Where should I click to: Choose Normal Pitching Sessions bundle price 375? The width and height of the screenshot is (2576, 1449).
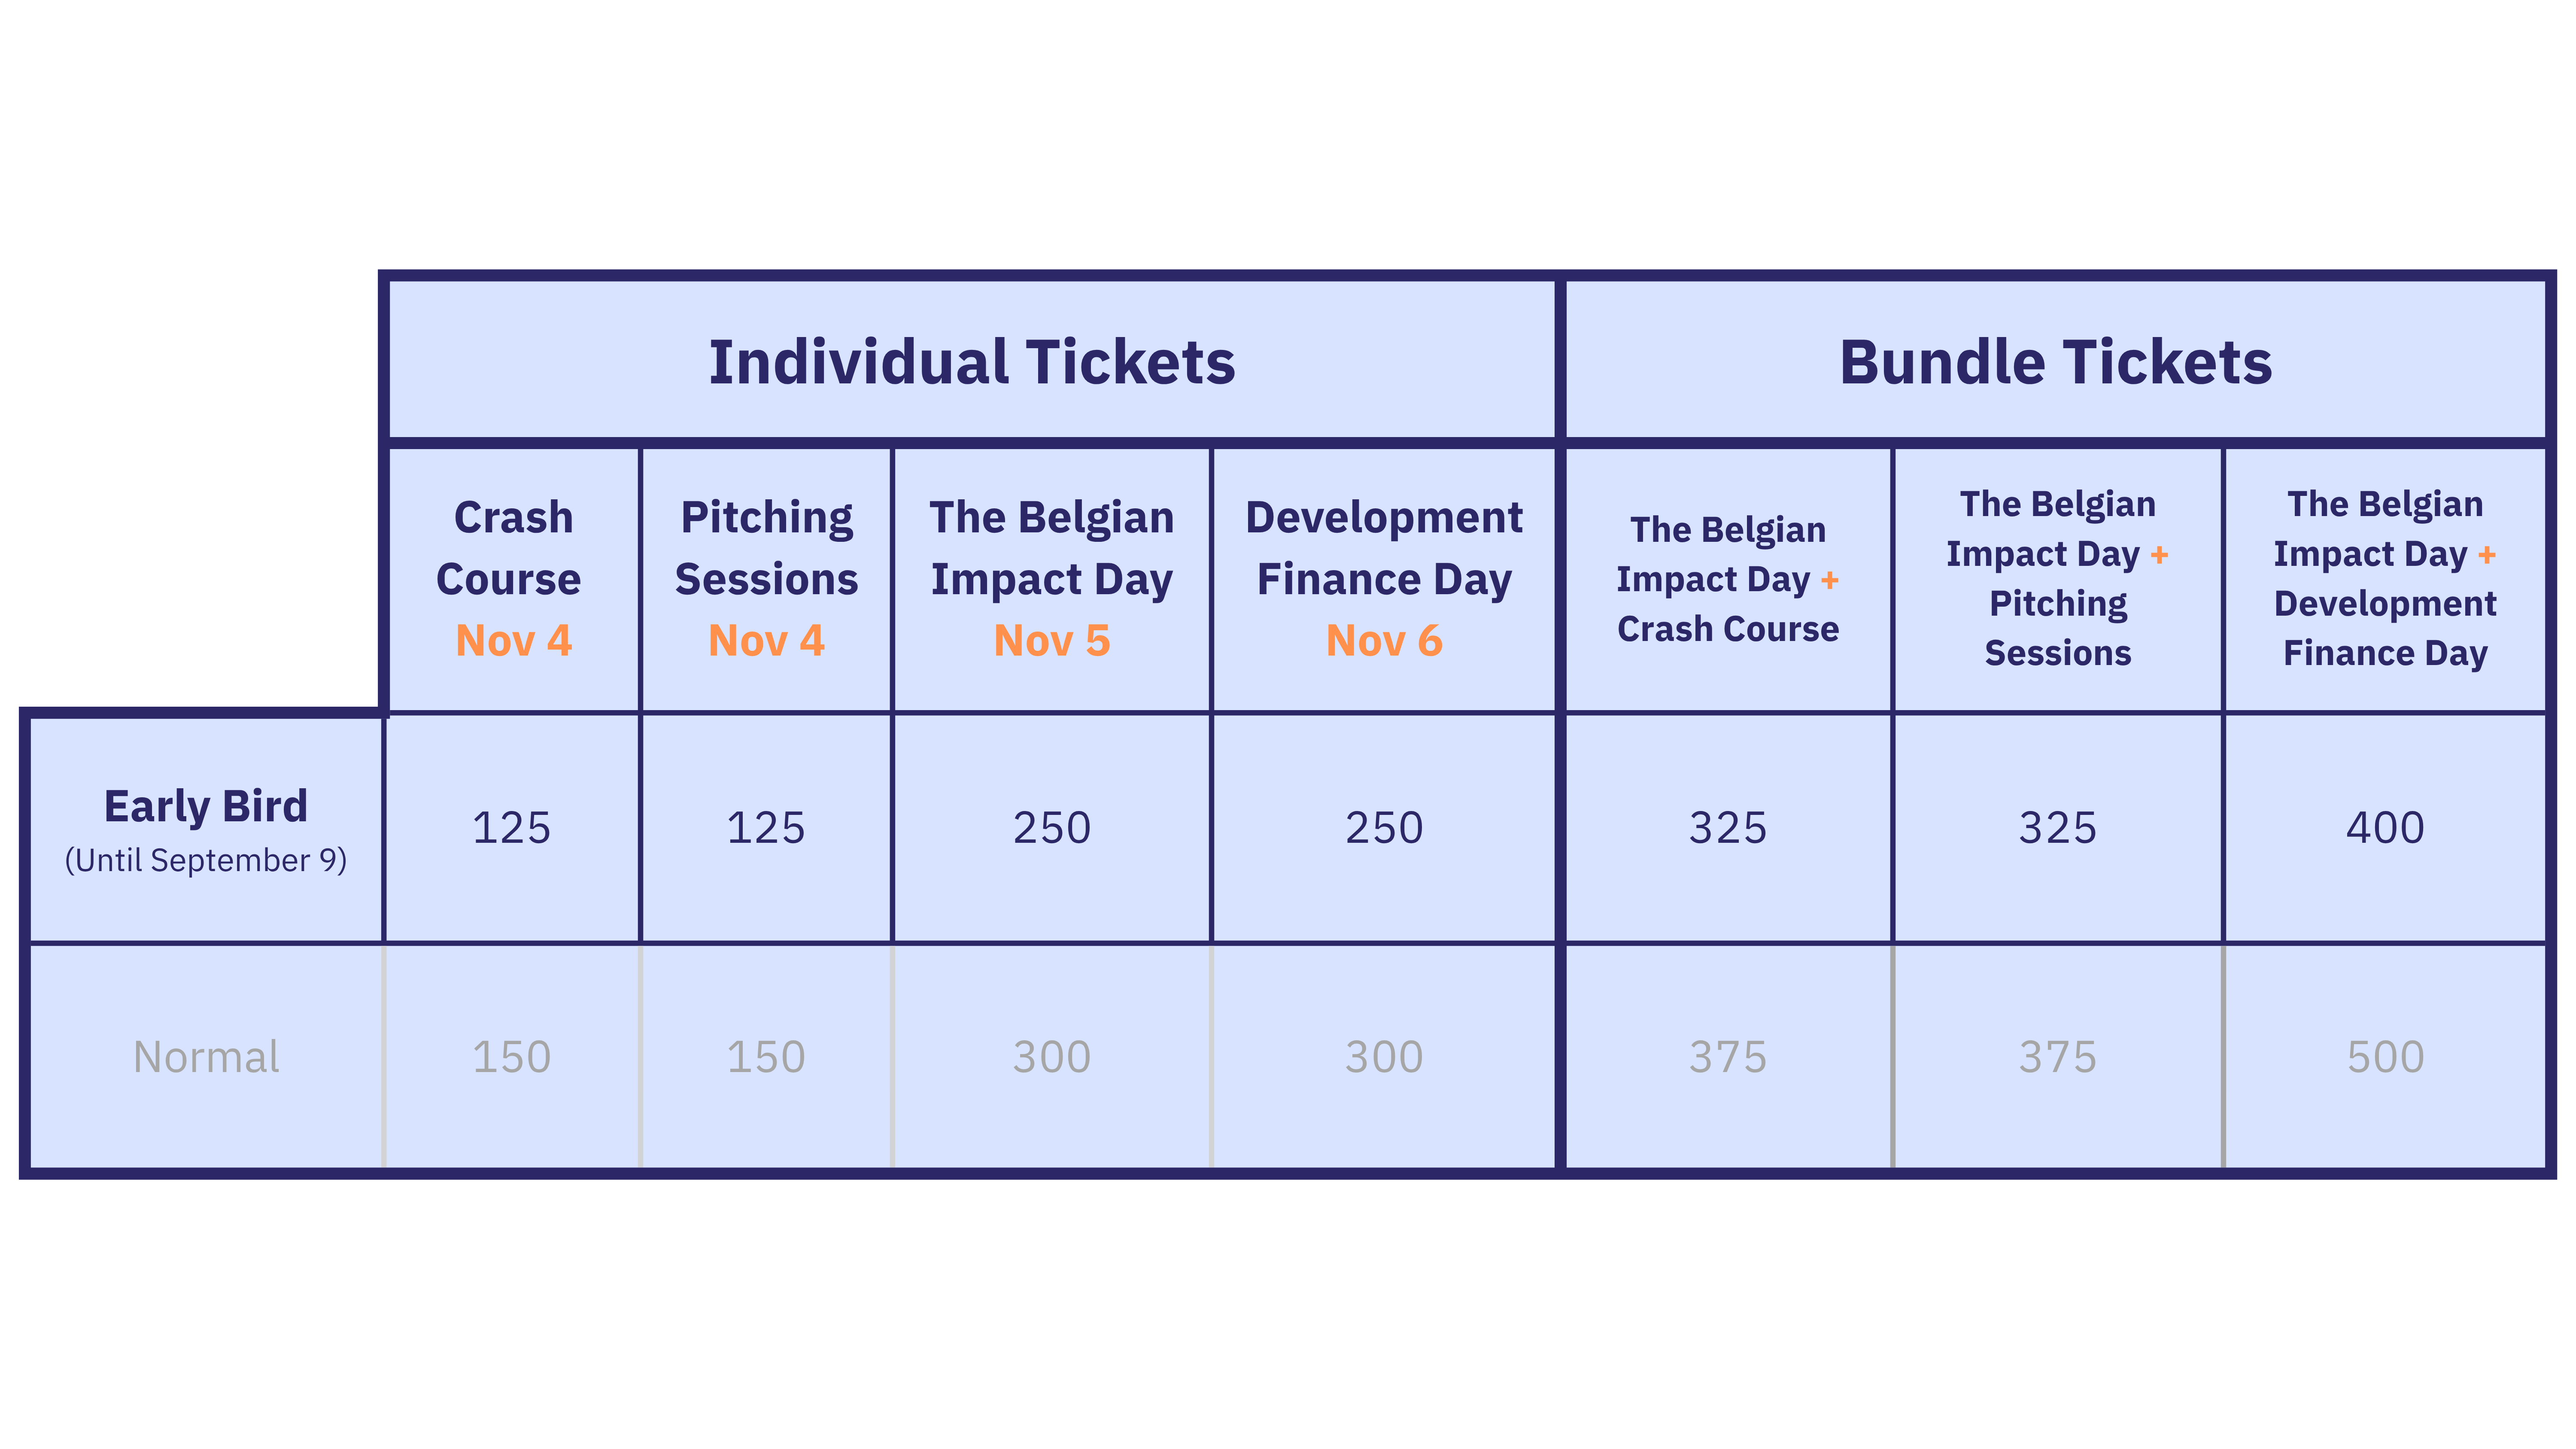(2058, 1057)
